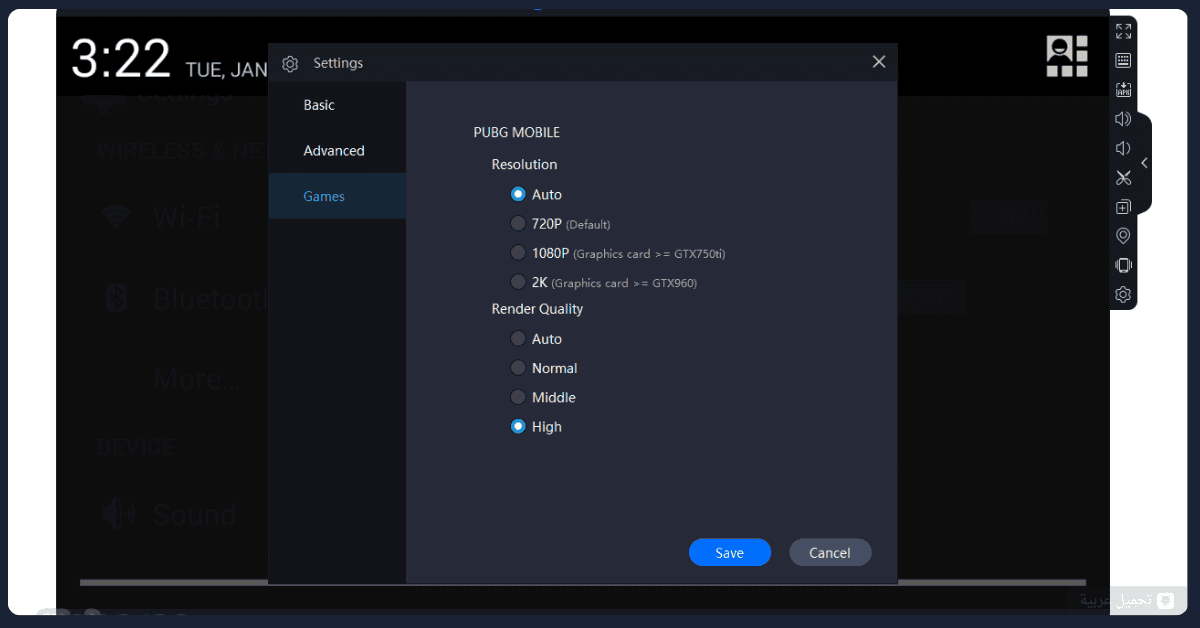Image resolution: width=1200 pixels, height=628 pixels.
Task: Click the gear icon in the Settings title bar
Action: point(290,64)
